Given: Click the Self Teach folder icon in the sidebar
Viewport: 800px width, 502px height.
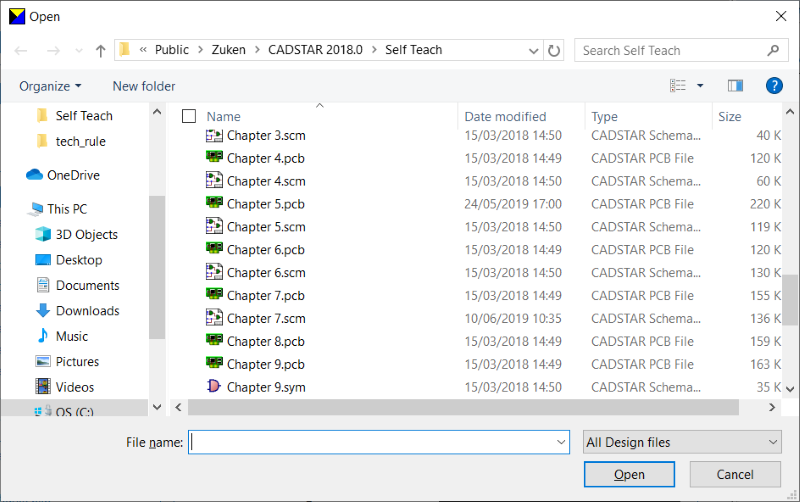Looking at the screenshot, I should [x=42, y=115].
